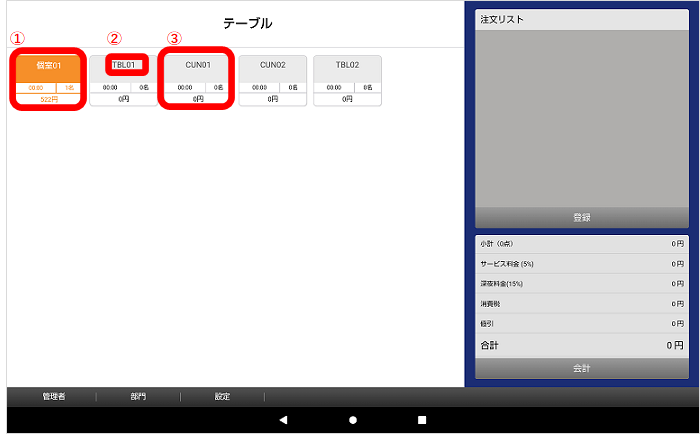This screenshot has height=434, width=700.
Task: Select the orange 個室01 table tile
Action: [x=49, y=66]
